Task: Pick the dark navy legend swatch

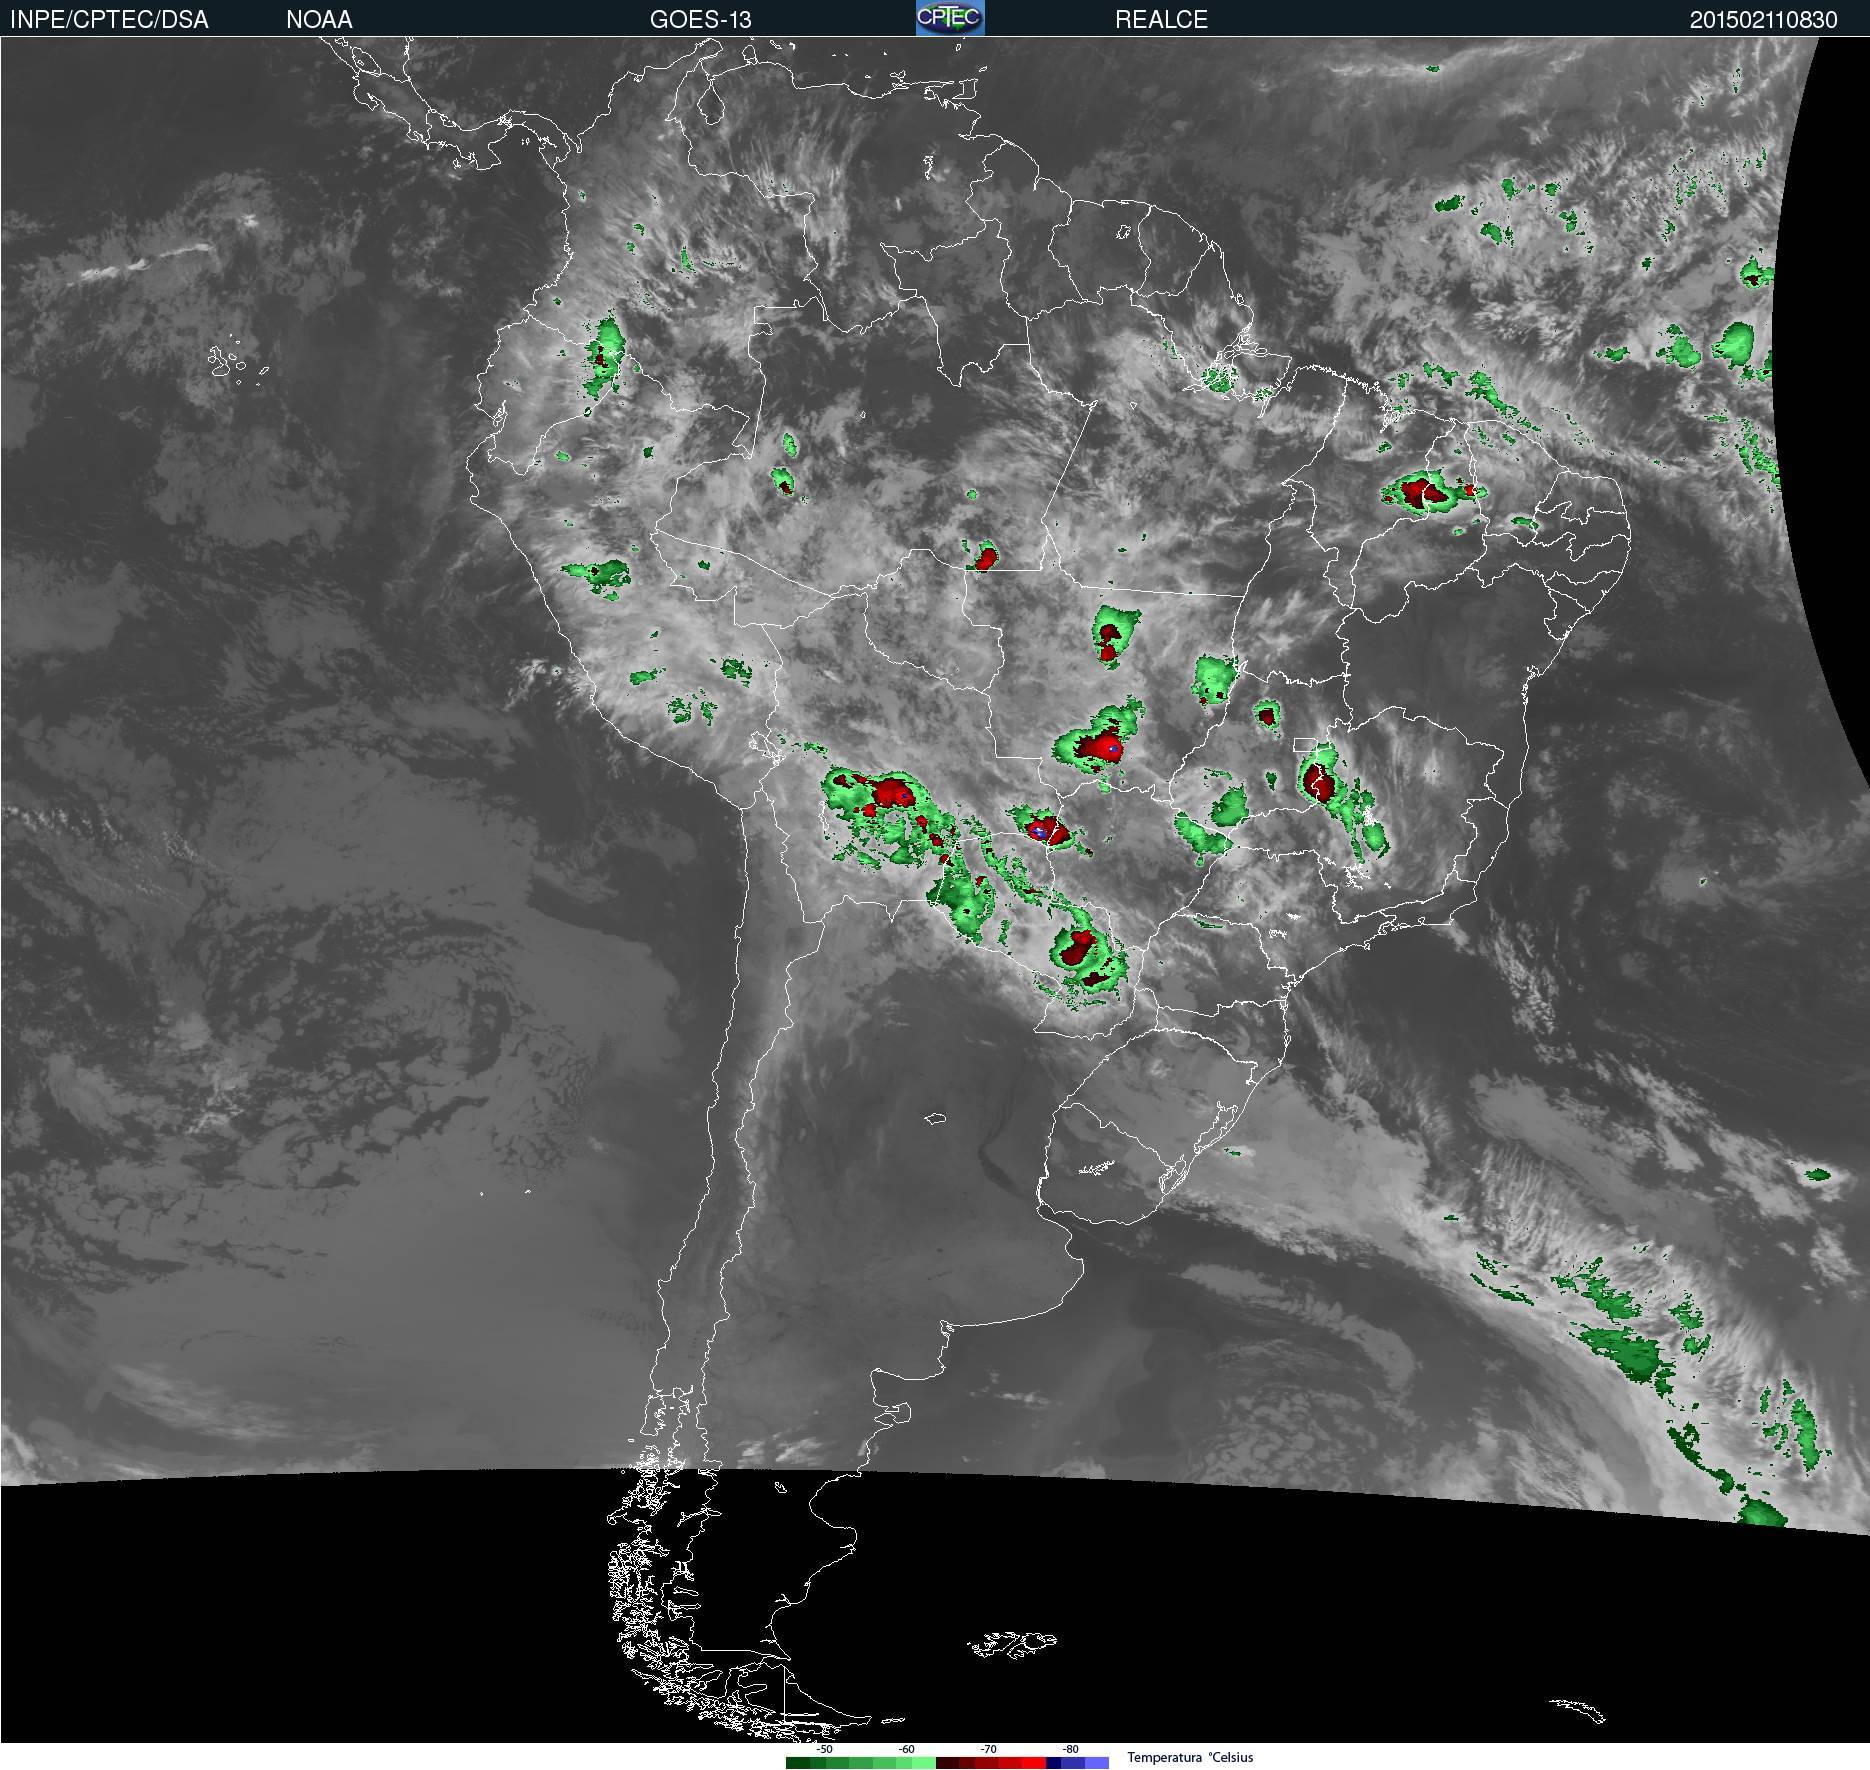Action: click(1053, 1763)
